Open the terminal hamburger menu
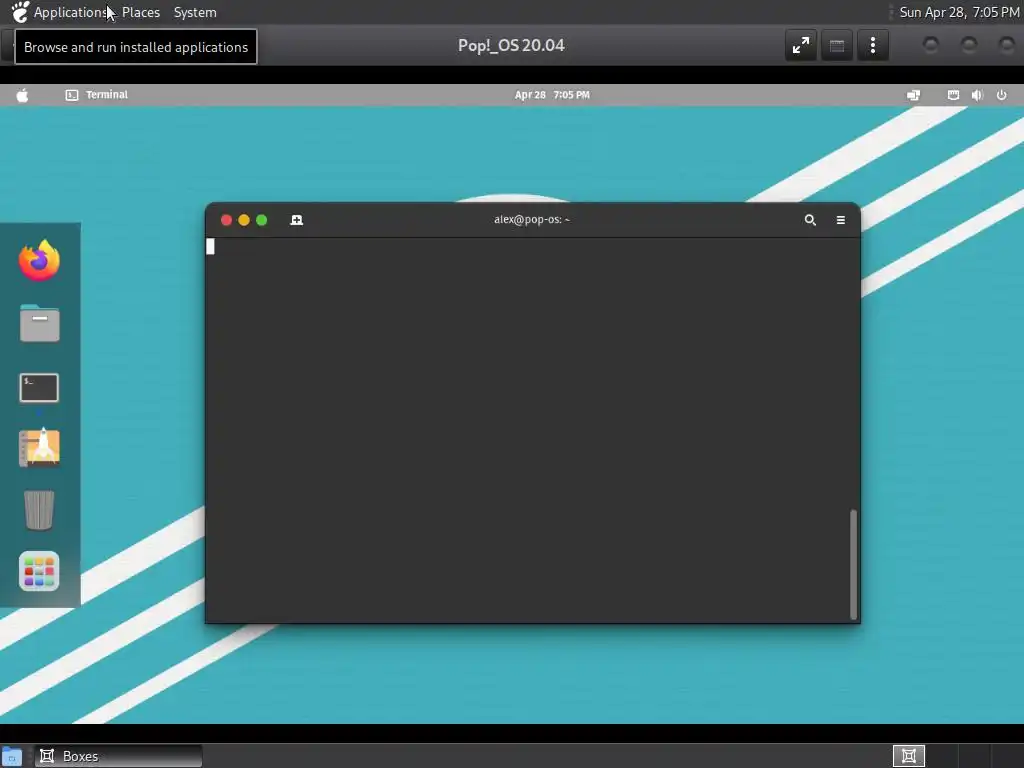1024x768 pixels. [x=840, y=220]
